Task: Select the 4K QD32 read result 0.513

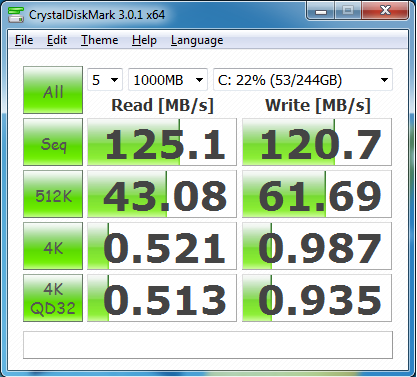Action: click(x=162, y=298)
